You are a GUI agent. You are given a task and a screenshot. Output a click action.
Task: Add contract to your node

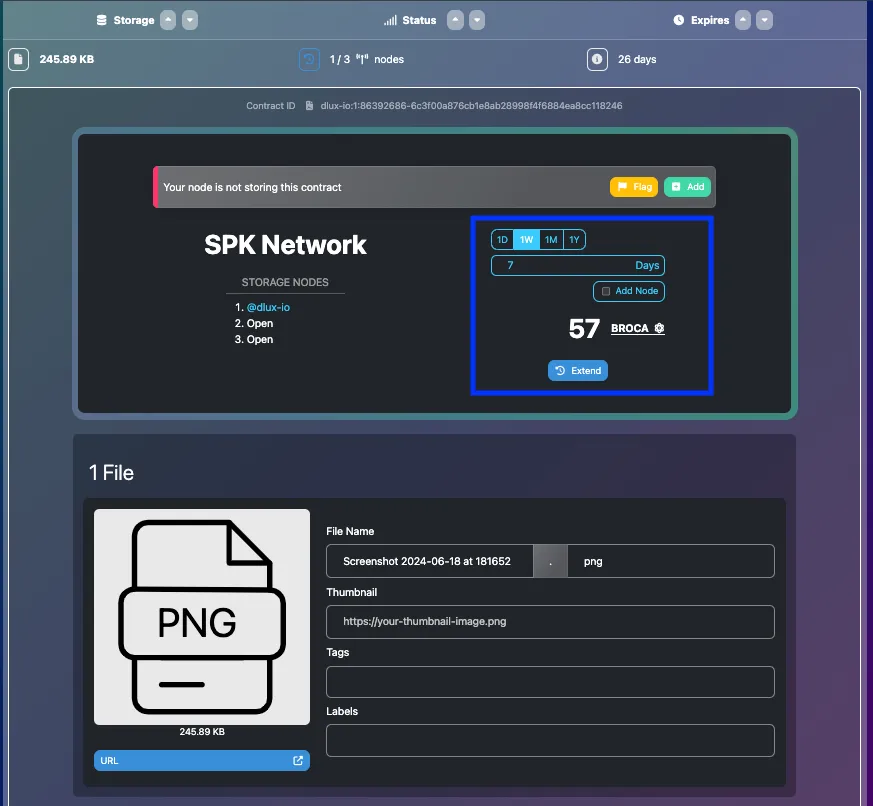pos(688,187)
